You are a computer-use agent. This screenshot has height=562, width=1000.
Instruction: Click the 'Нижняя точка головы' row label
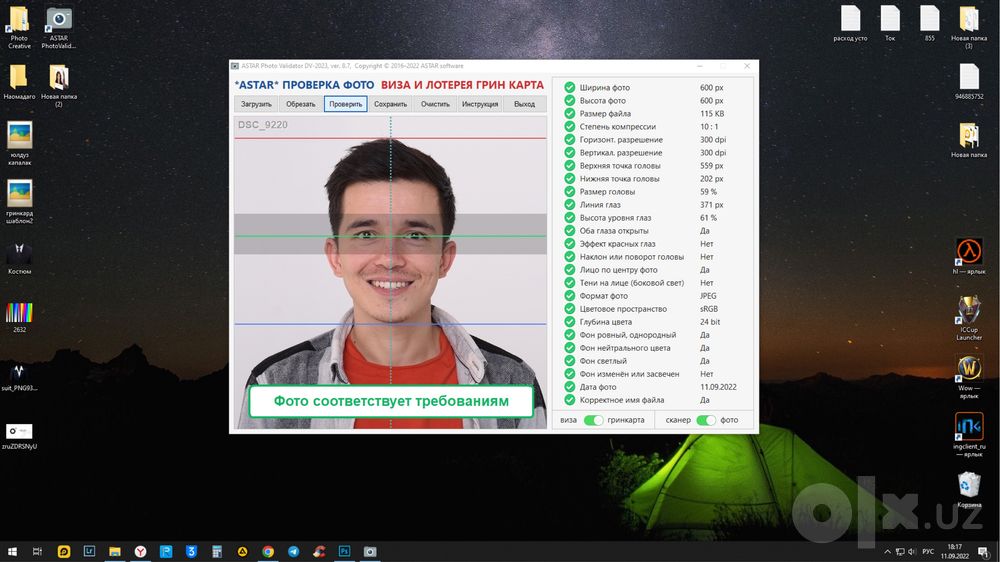click(x=619, y=179)
